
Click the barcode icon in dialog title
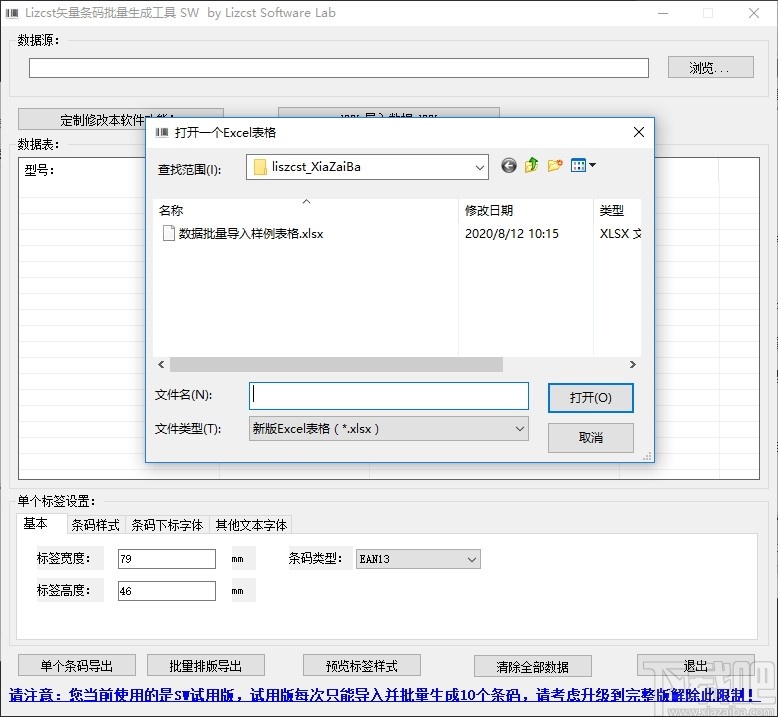[162, 132]
